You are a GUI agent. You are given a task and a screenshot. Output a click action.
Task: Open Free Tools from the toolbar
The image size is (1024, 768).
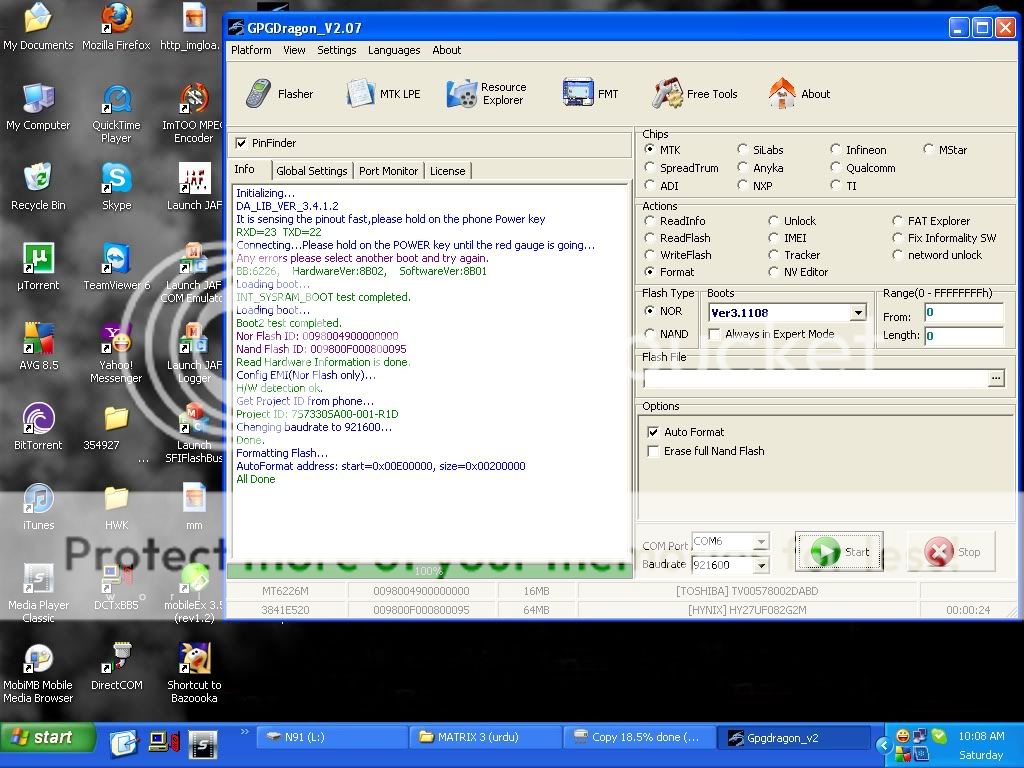click(x=695, y=94)
